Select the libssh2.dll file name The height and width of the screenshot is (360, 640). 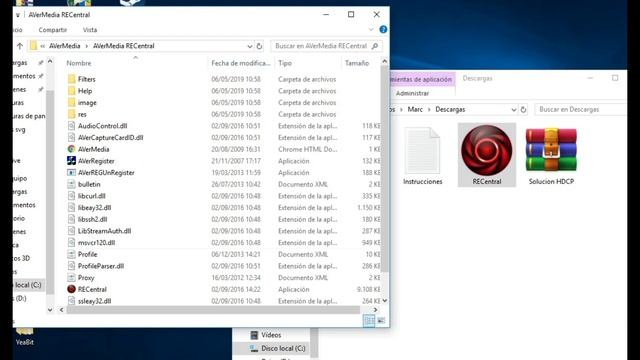pos(92,219)
